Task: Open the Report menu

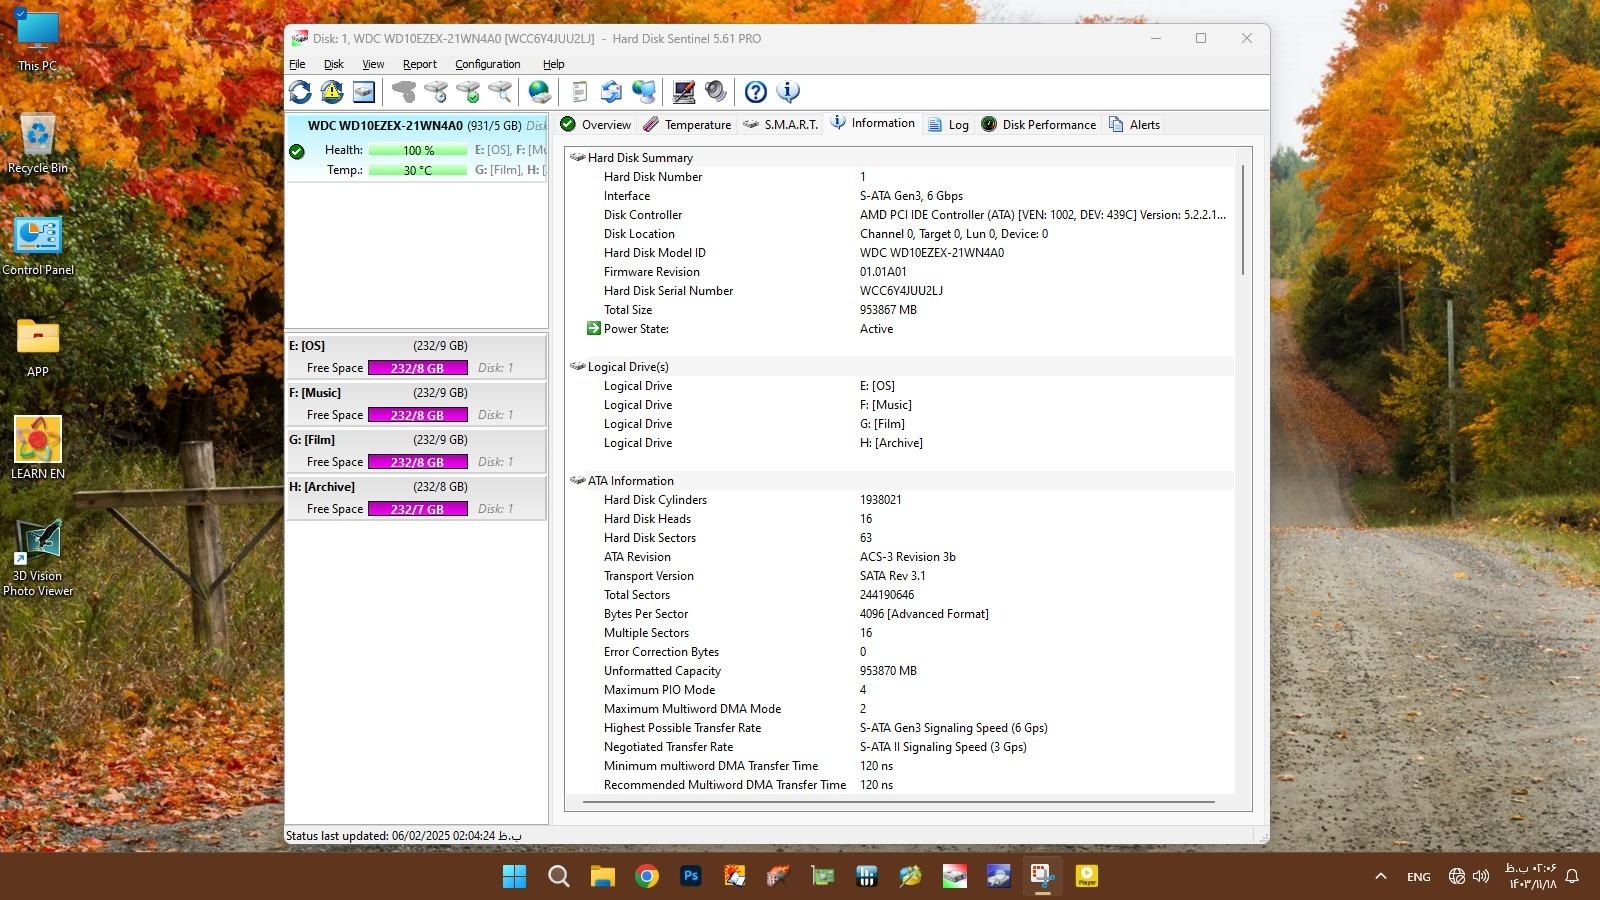Action: coord(419,64)
